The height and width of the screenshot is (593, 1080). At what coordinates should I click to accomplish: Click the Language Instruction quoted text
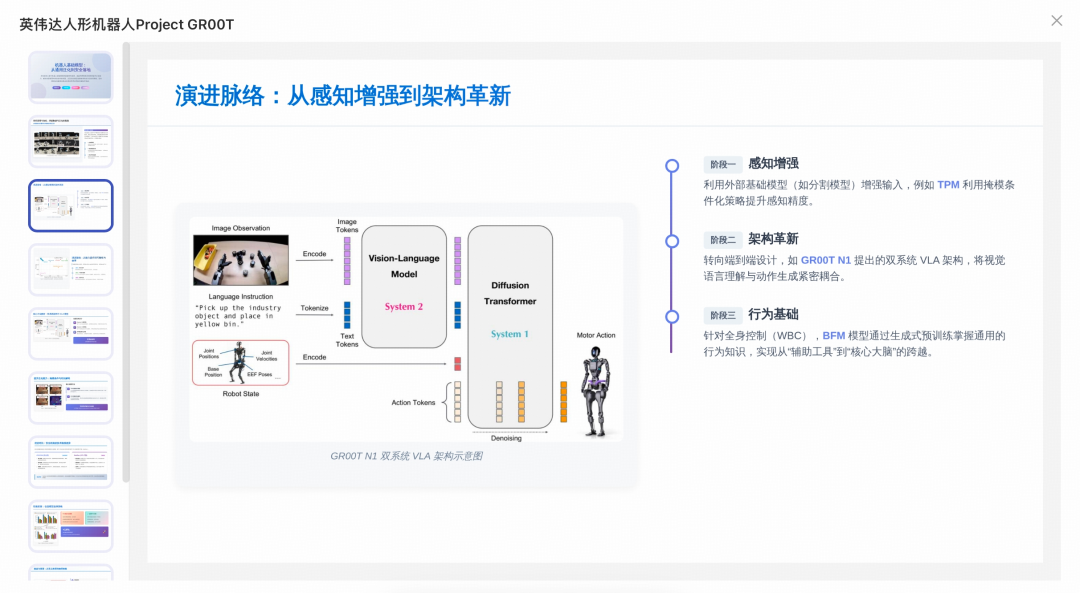tap(238, 316)
